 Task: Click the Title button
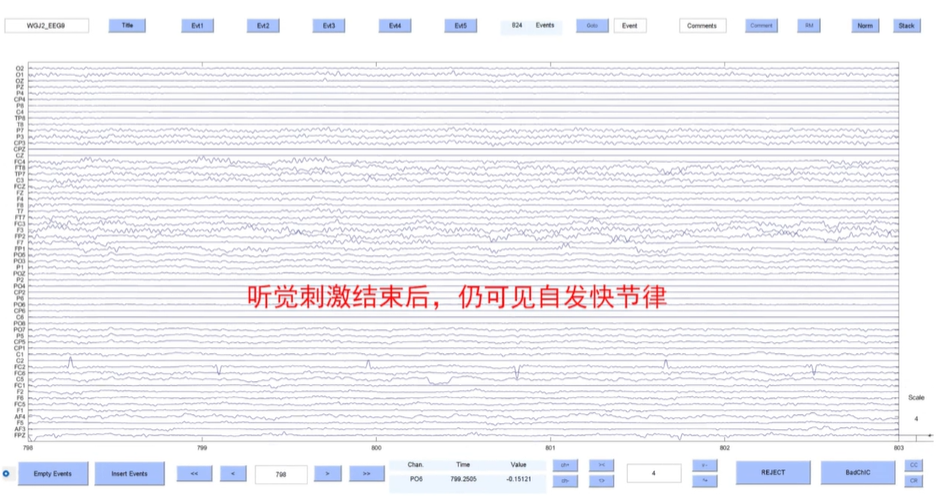[x=127, y=26]
